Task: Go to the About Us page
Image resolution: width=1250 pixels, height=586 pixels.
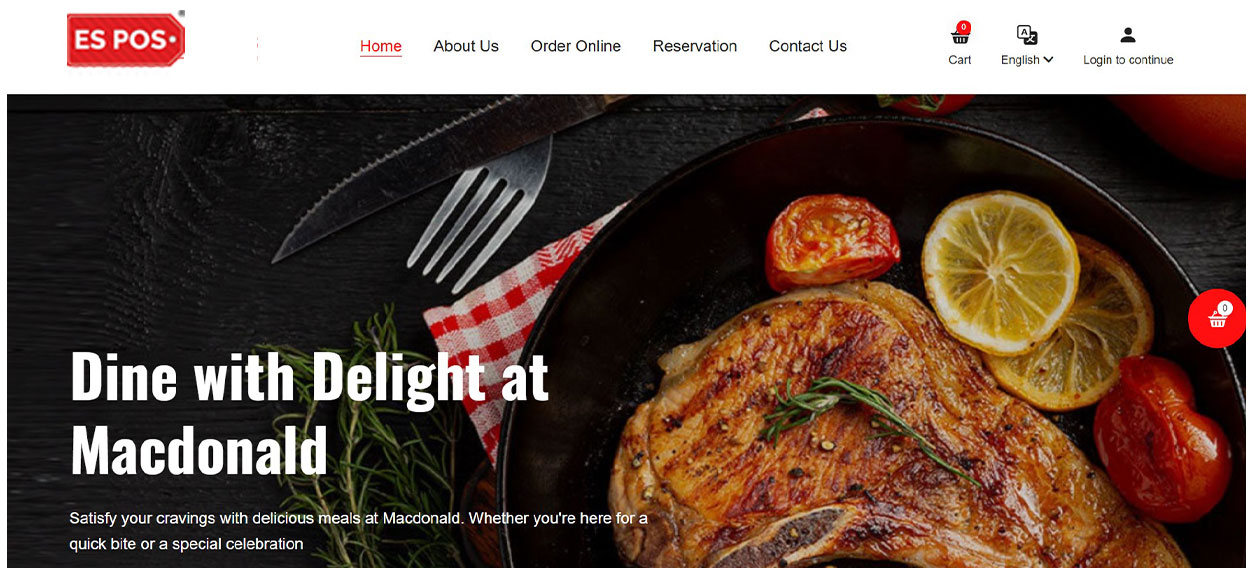Action: pos(466,46)
